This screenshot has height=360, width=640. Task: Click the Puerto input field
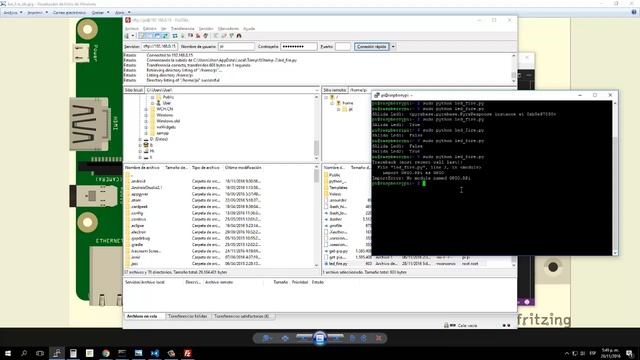click(x=343, y=47)
